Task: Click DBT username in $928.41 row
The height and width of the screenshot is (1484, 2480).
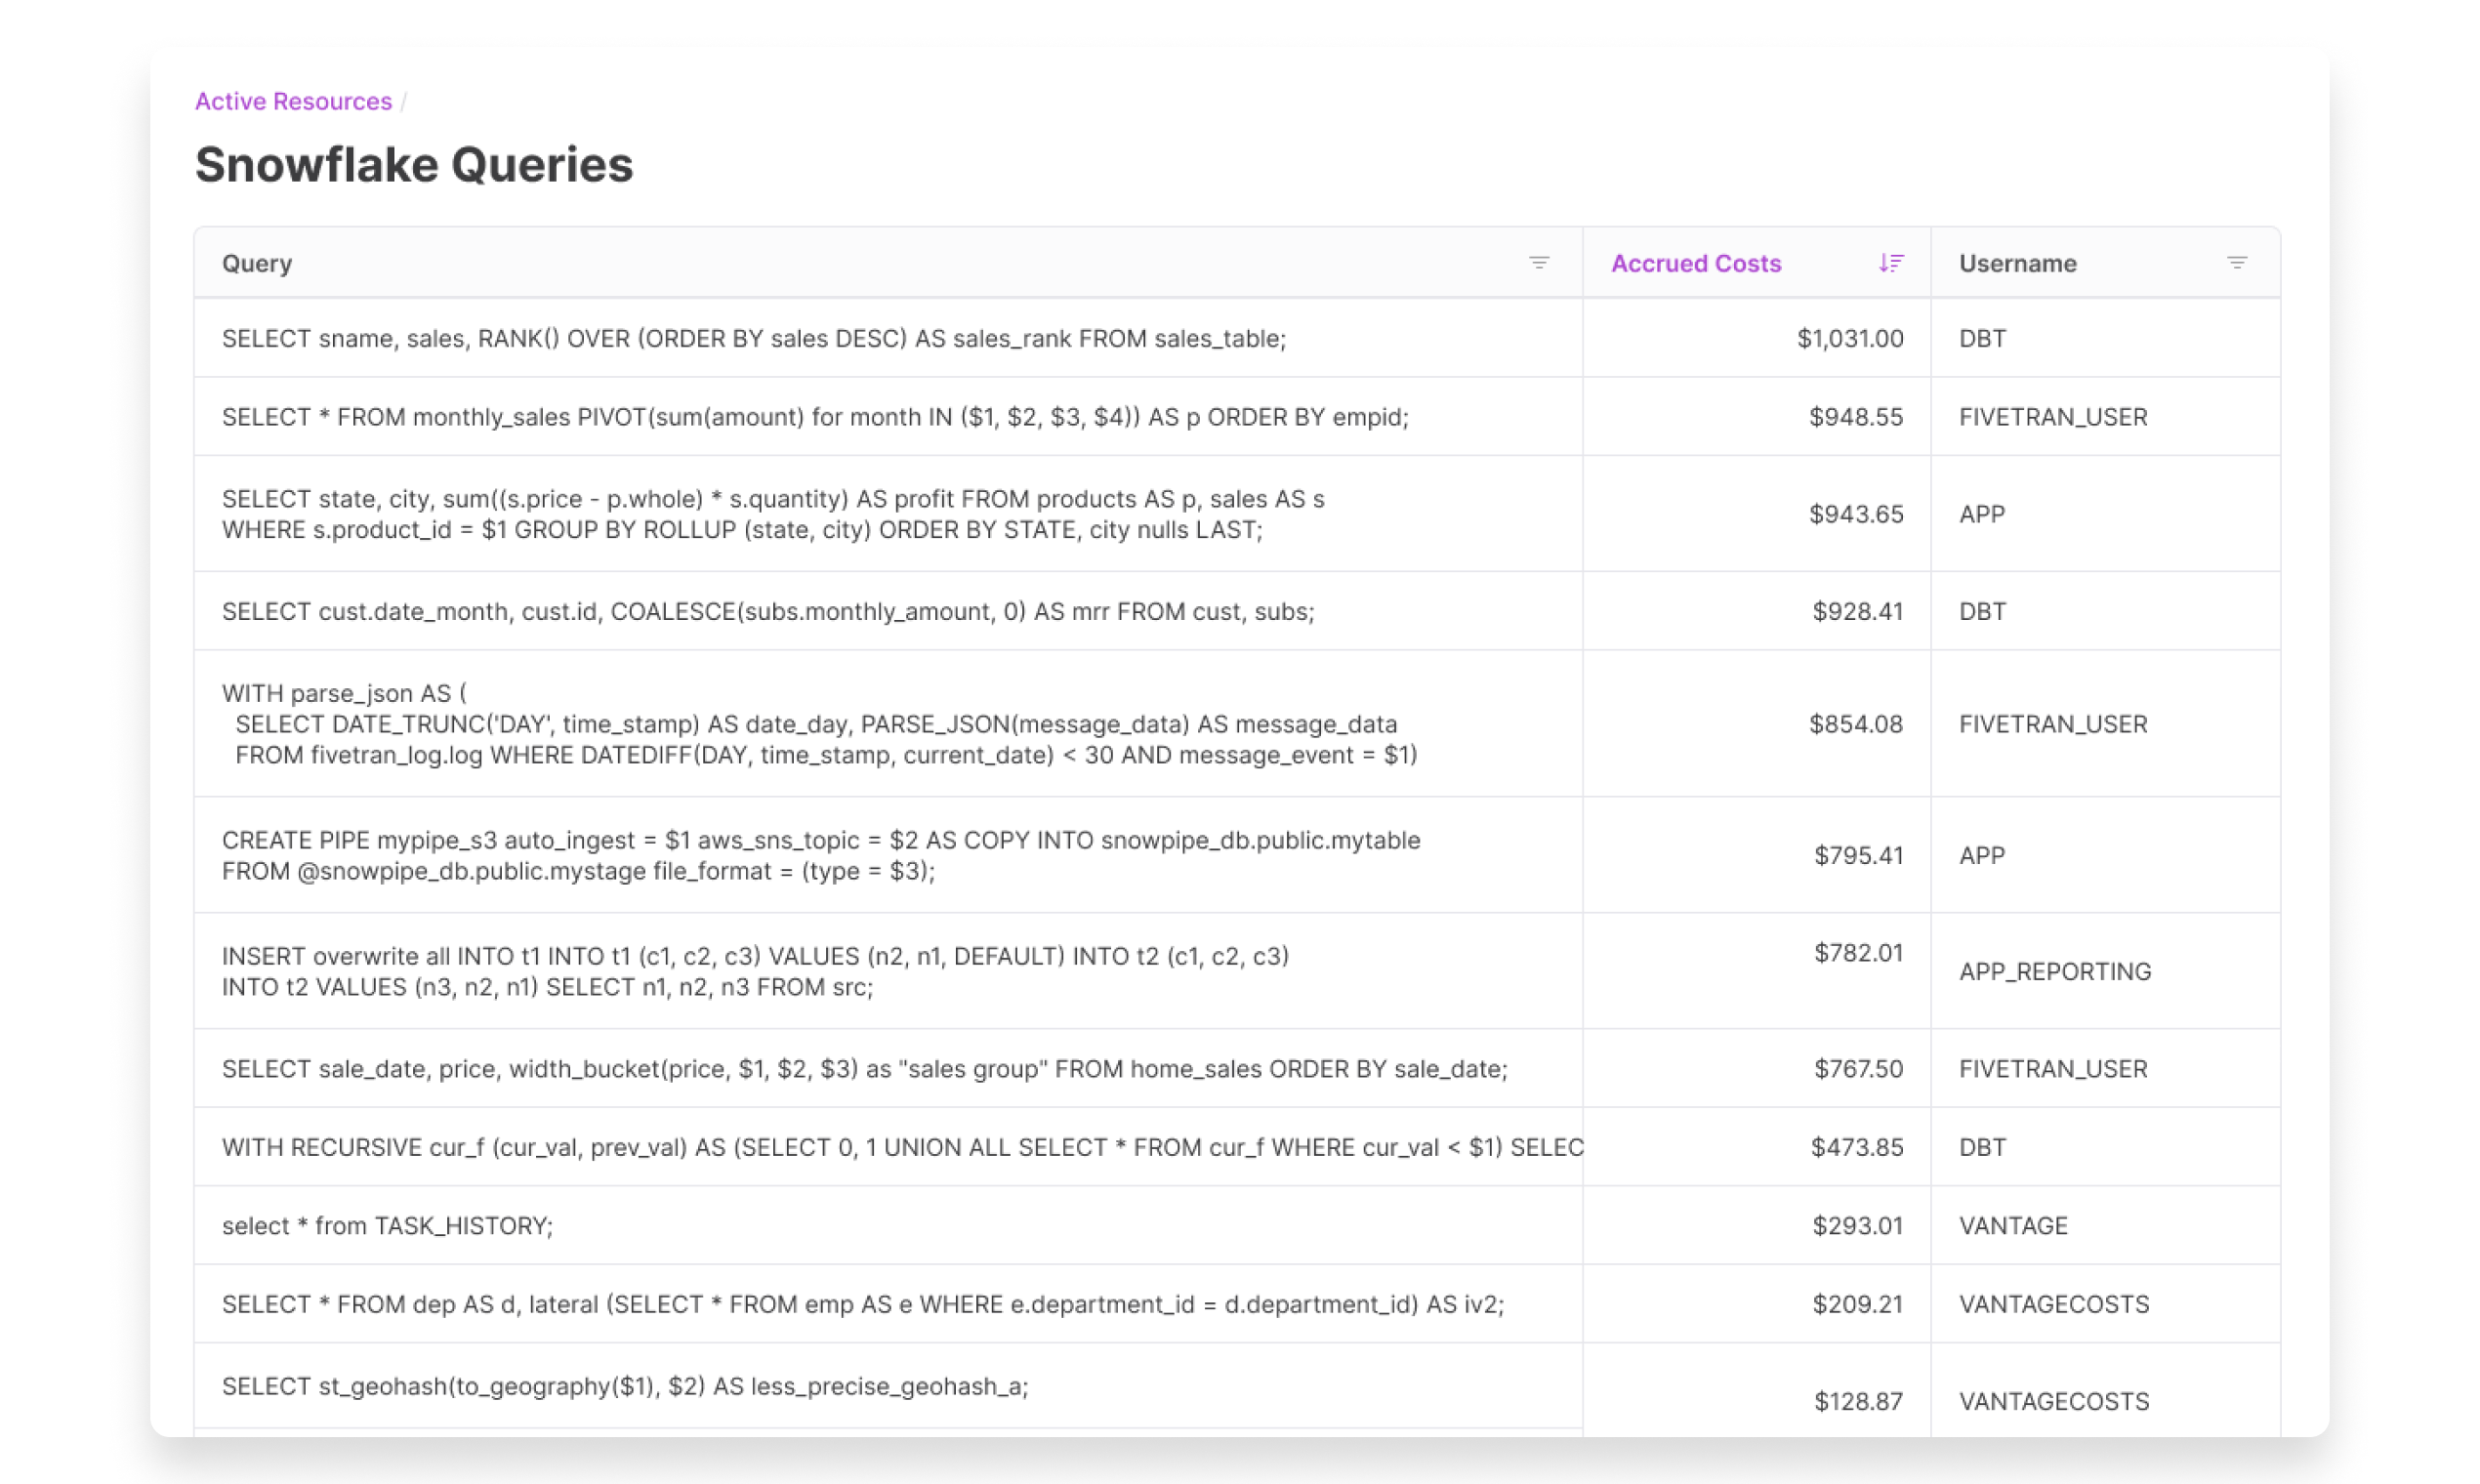Action: tap(1982, 611)
